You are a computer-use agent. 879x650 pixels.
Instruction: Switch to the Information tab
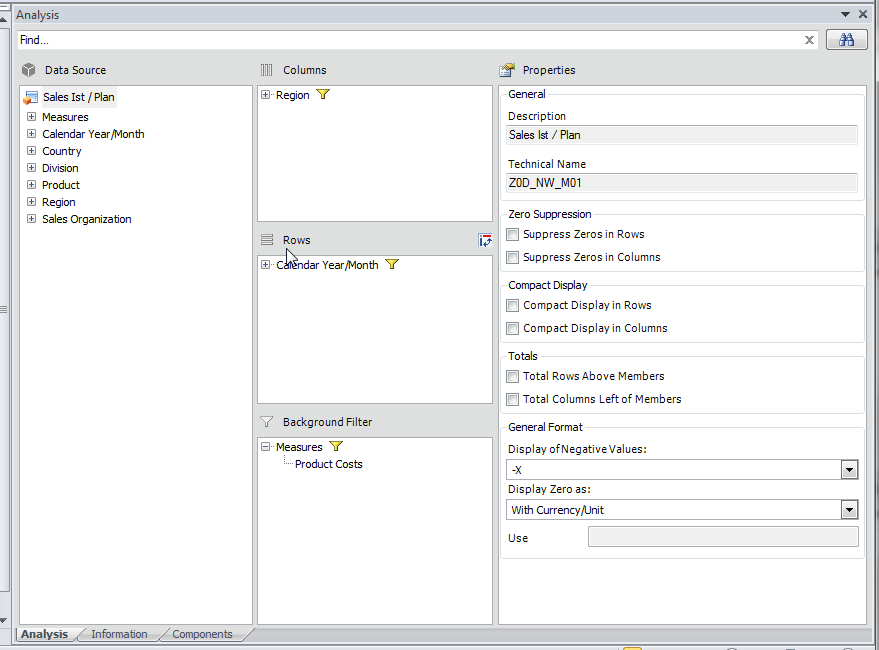tap(119, 634)
